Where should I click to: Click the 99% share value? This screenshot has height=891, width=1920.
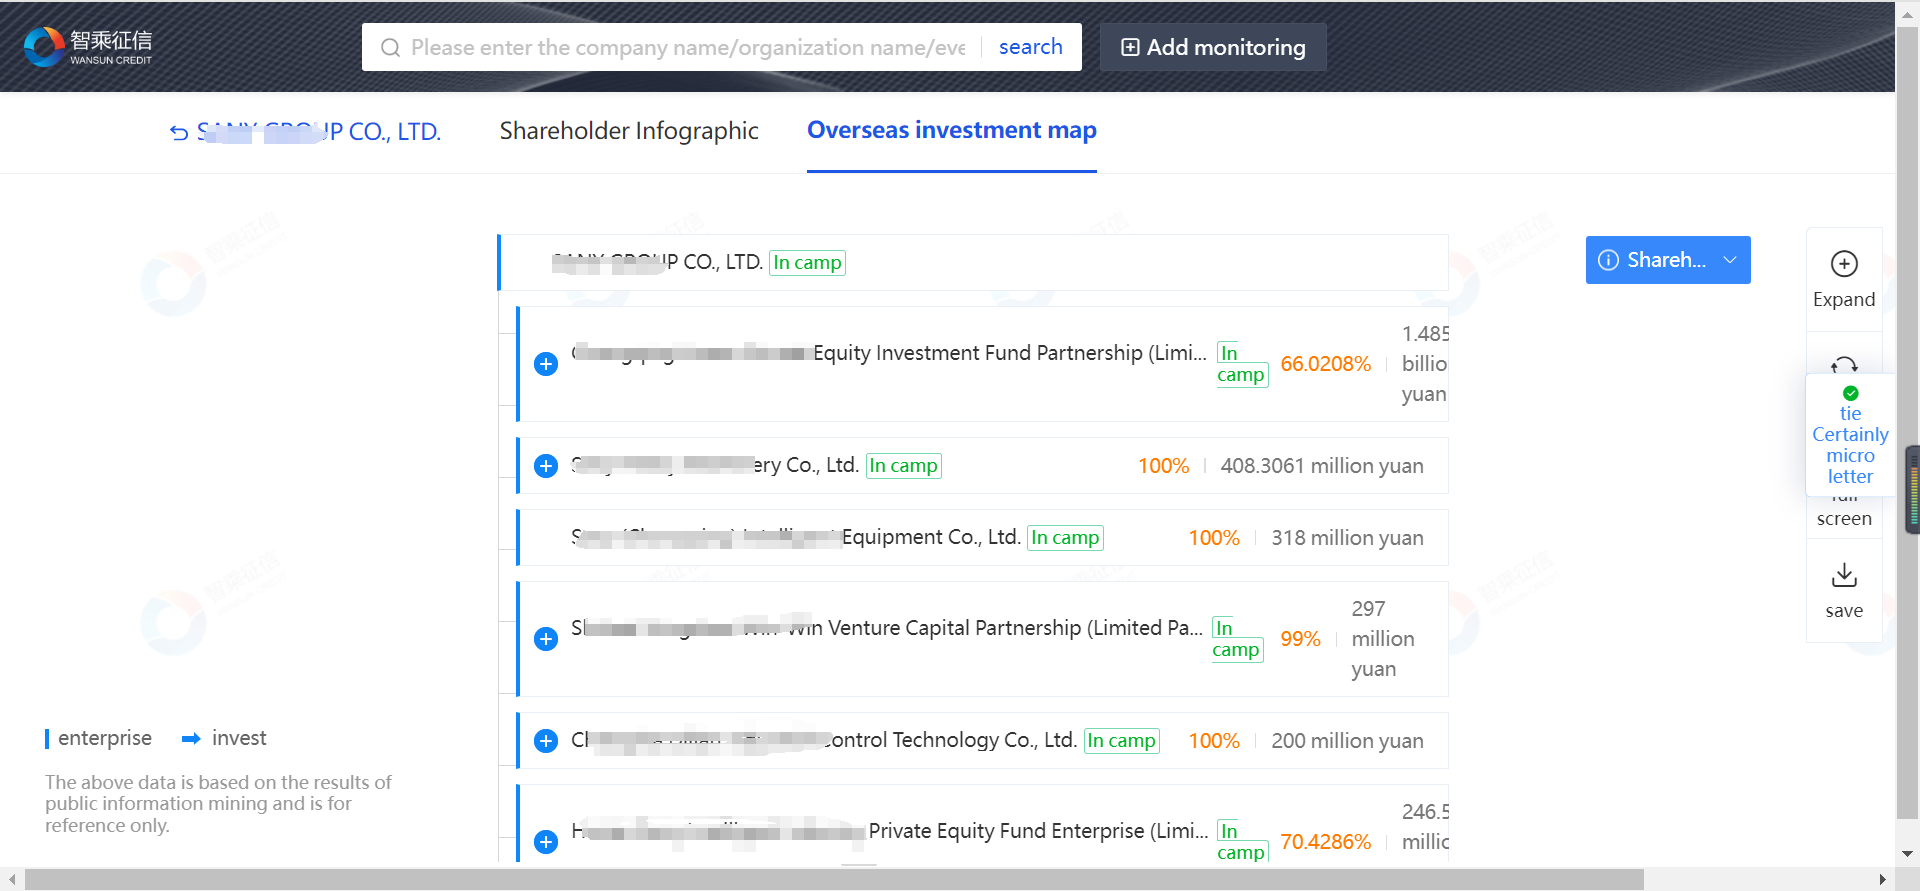(1300, 639)
